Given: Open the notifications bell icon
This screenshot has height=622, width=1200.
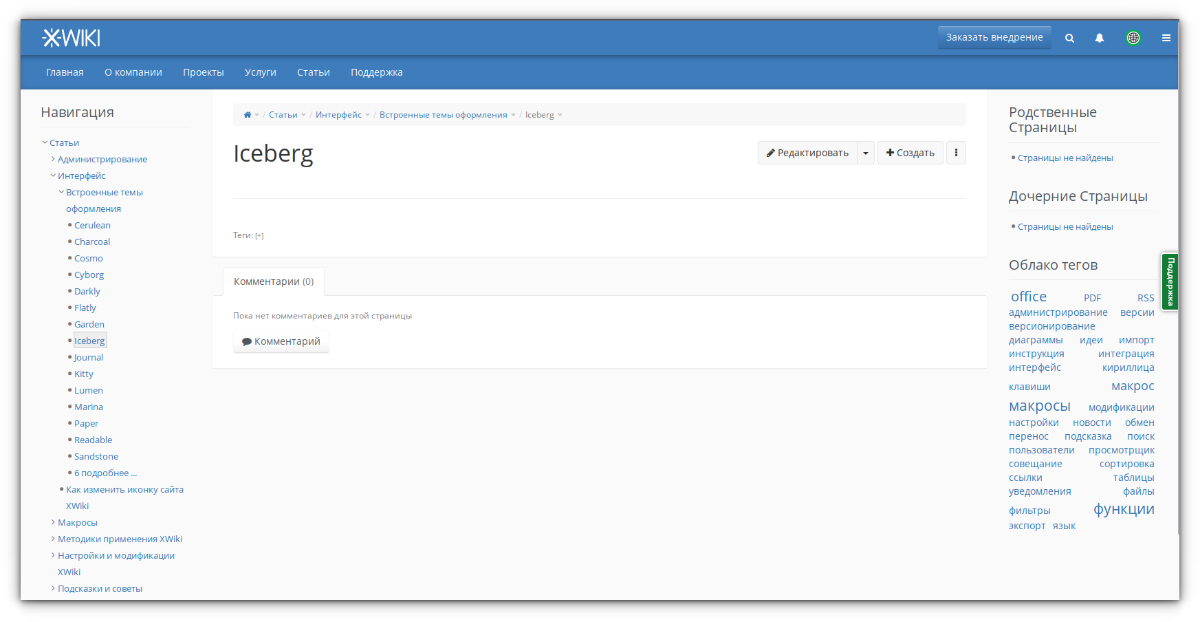Looking at the screenshot, I should pyautogui.click(x=1099, y=38).
